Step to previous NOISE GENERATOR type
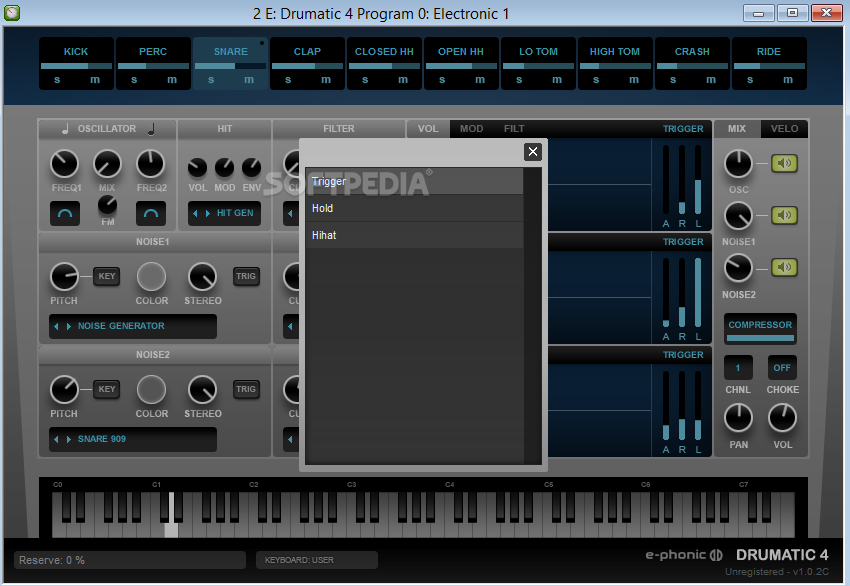This screenshot has height=586, width=850. pyautogui.click(x=56, y=326)
